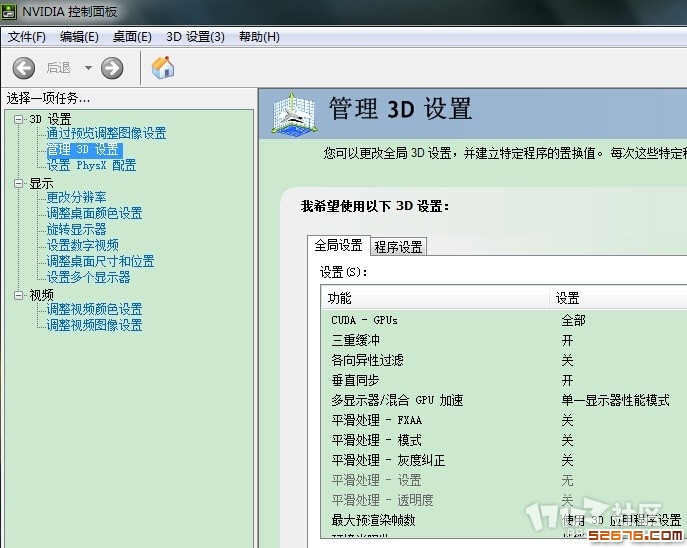Viewport: 687px width, 548px height.
Task: Open the 文件(F) menu
Action: (x=27, y=37)
